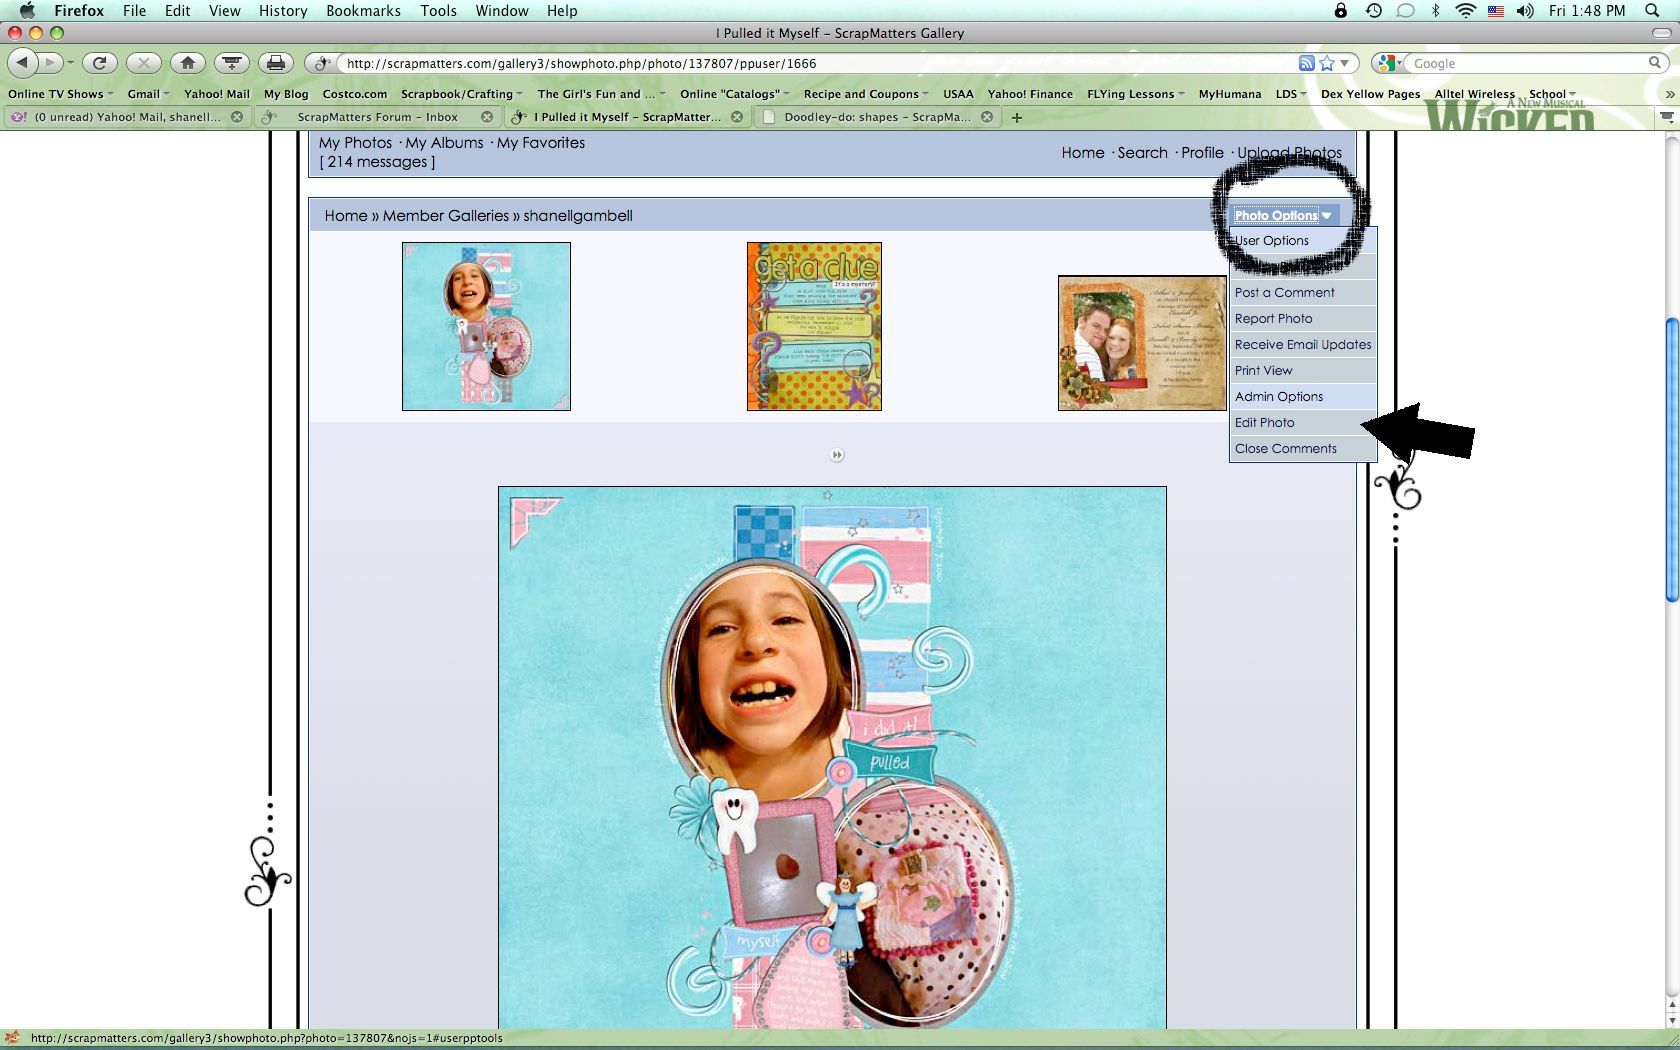This screenshot has height=1050, width=1680.
Task: Switch to Doodley-do shapes tab
Action: click(877, 117)
